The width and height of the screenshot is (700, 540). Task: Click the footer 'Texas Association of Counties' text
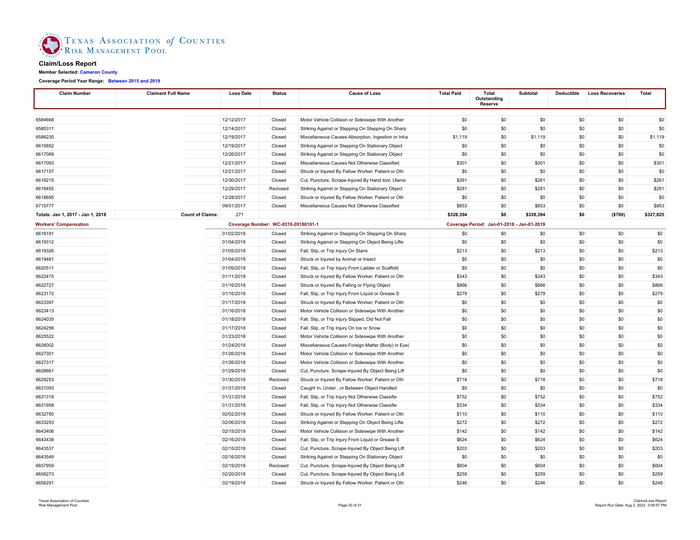(63, 501)
